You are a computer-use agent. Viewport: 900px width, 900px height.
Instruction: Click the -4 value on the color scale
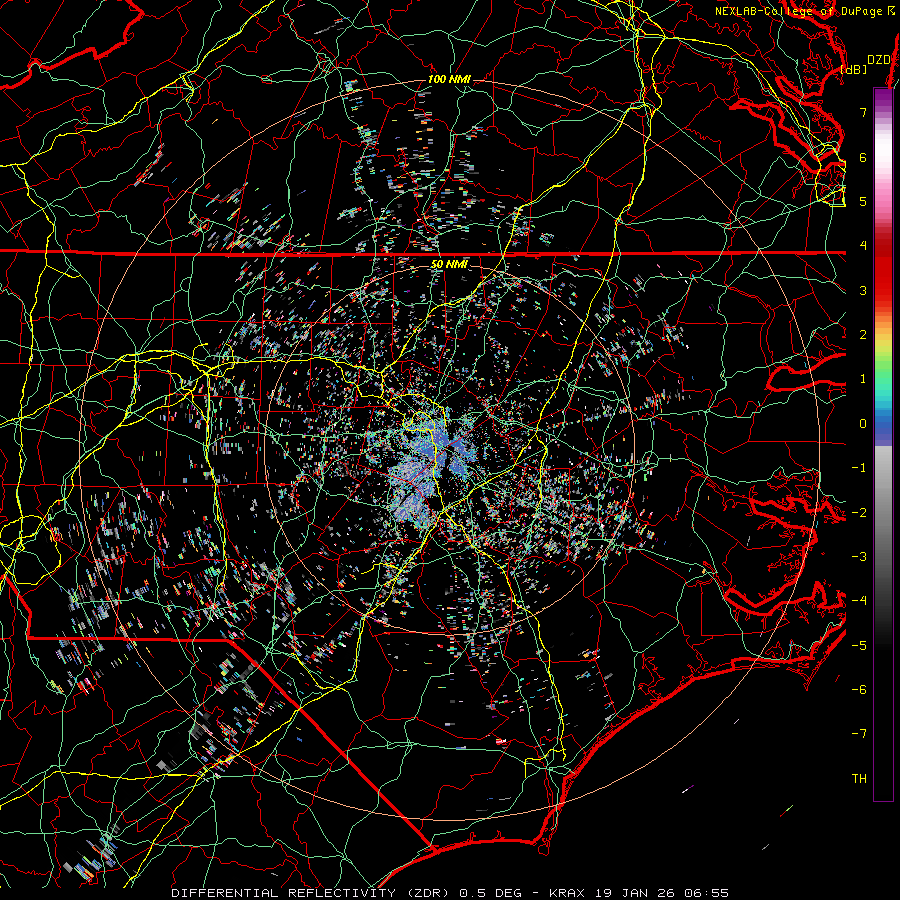pyautogui.click(x=859, y=601)
